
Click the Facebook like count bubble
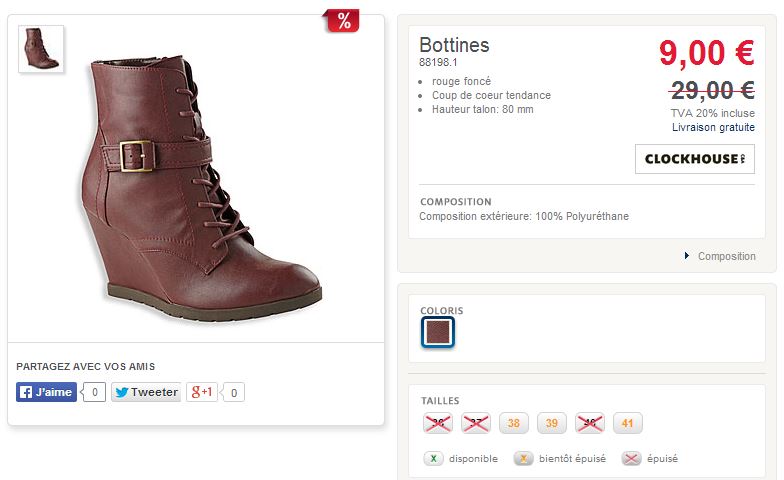pyautogui.click(x=93, y=392)
